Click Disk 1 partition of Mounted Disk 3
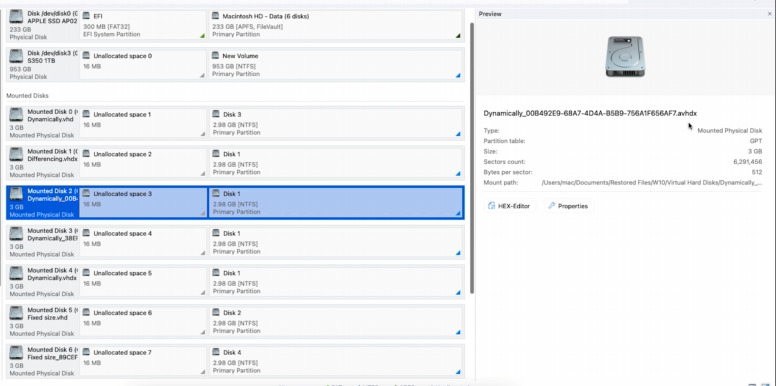The width and height of the screenshot is (776, 386). [x=336, y=241]
